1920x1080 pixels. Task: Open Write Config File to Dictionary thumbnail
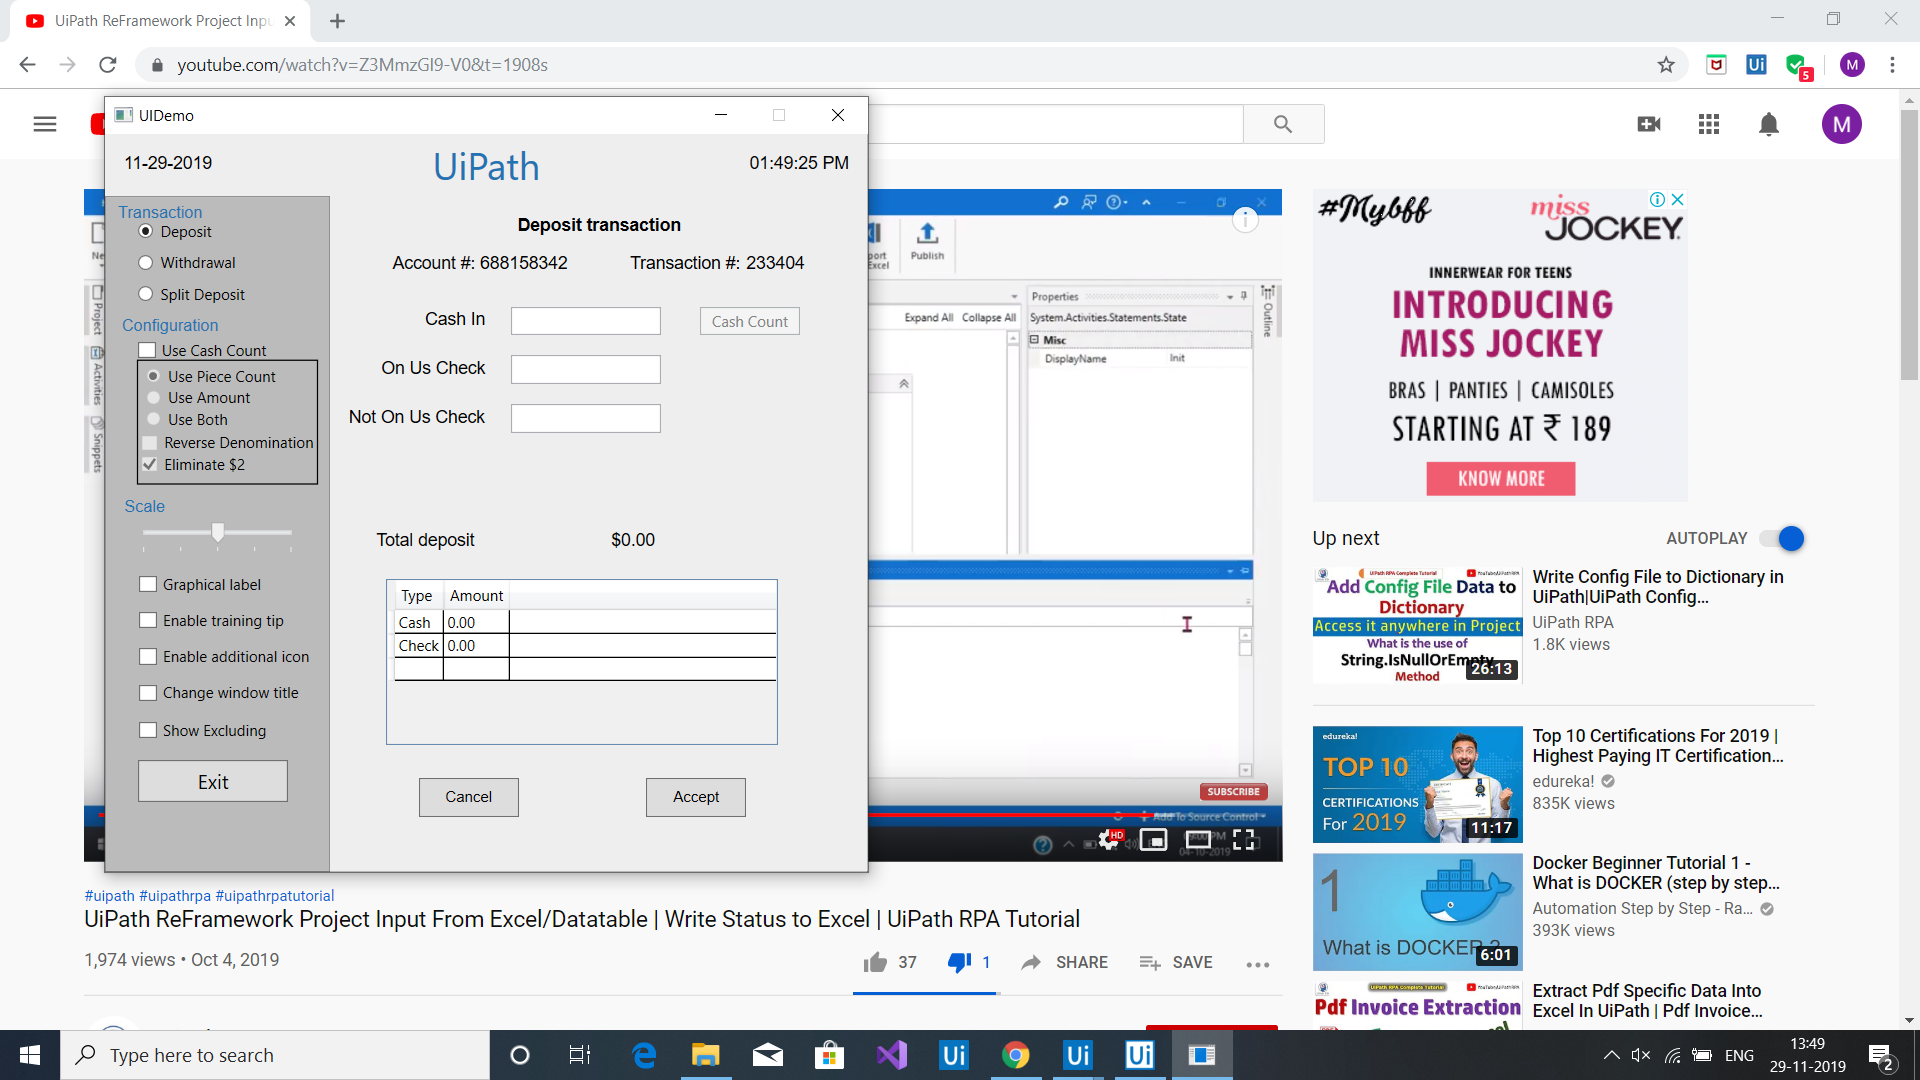point(1417,625)
